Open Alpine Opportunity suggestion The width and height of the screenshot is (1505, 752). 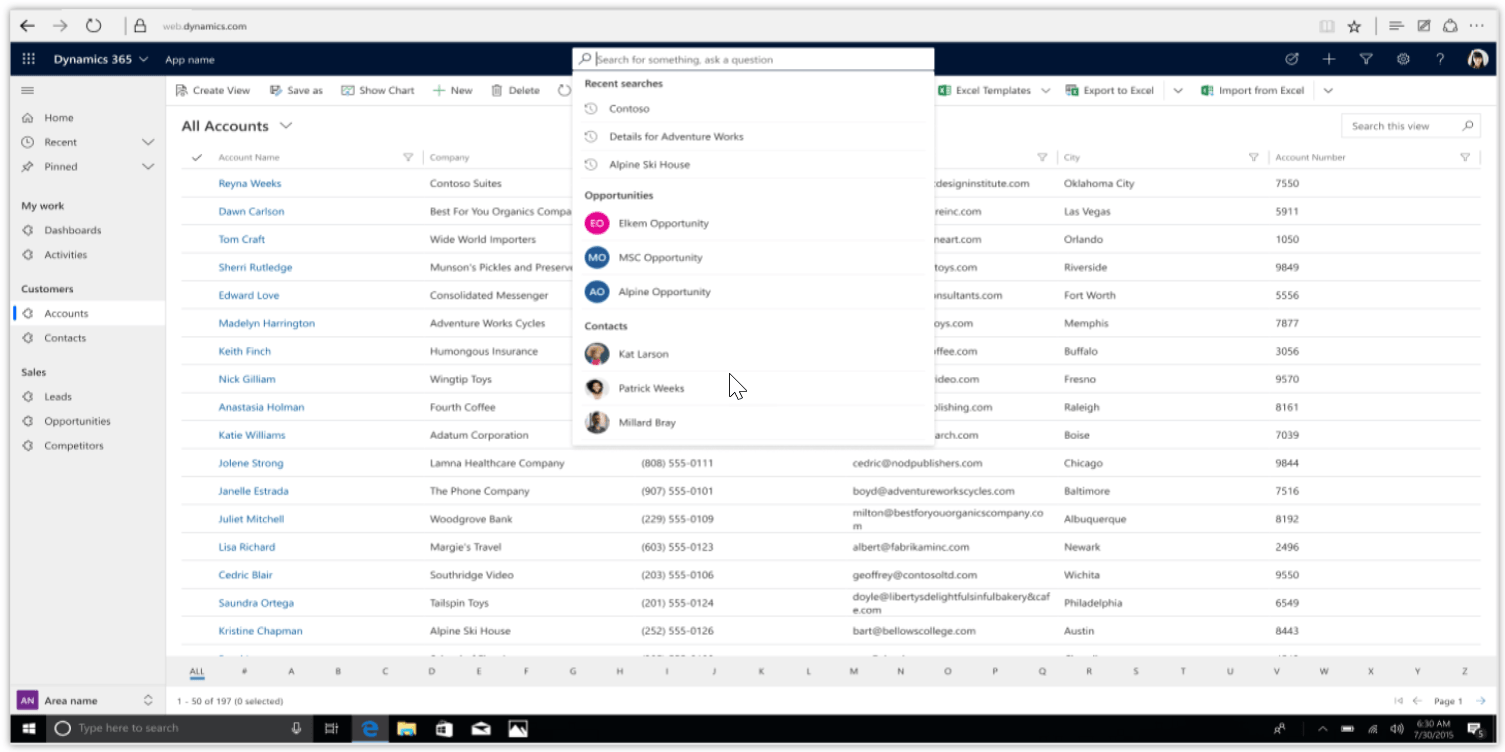(x=753, y=292)
